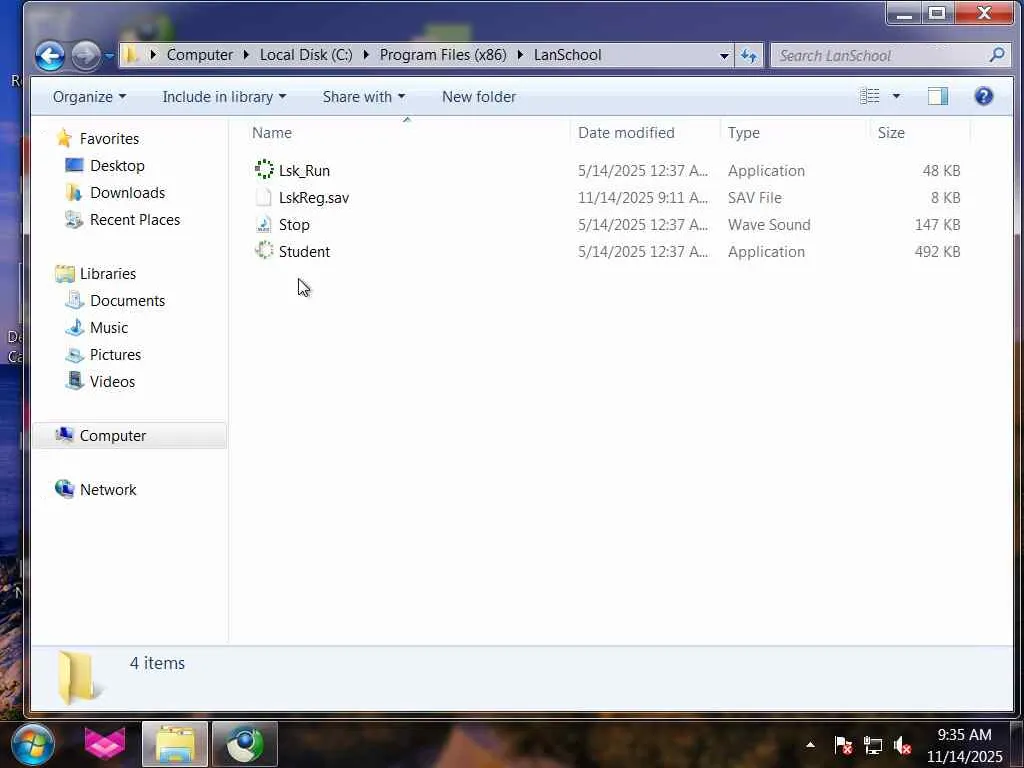Select the Stop wave sound icon
Screen dimensions: 1024x768
click(264, 225)
